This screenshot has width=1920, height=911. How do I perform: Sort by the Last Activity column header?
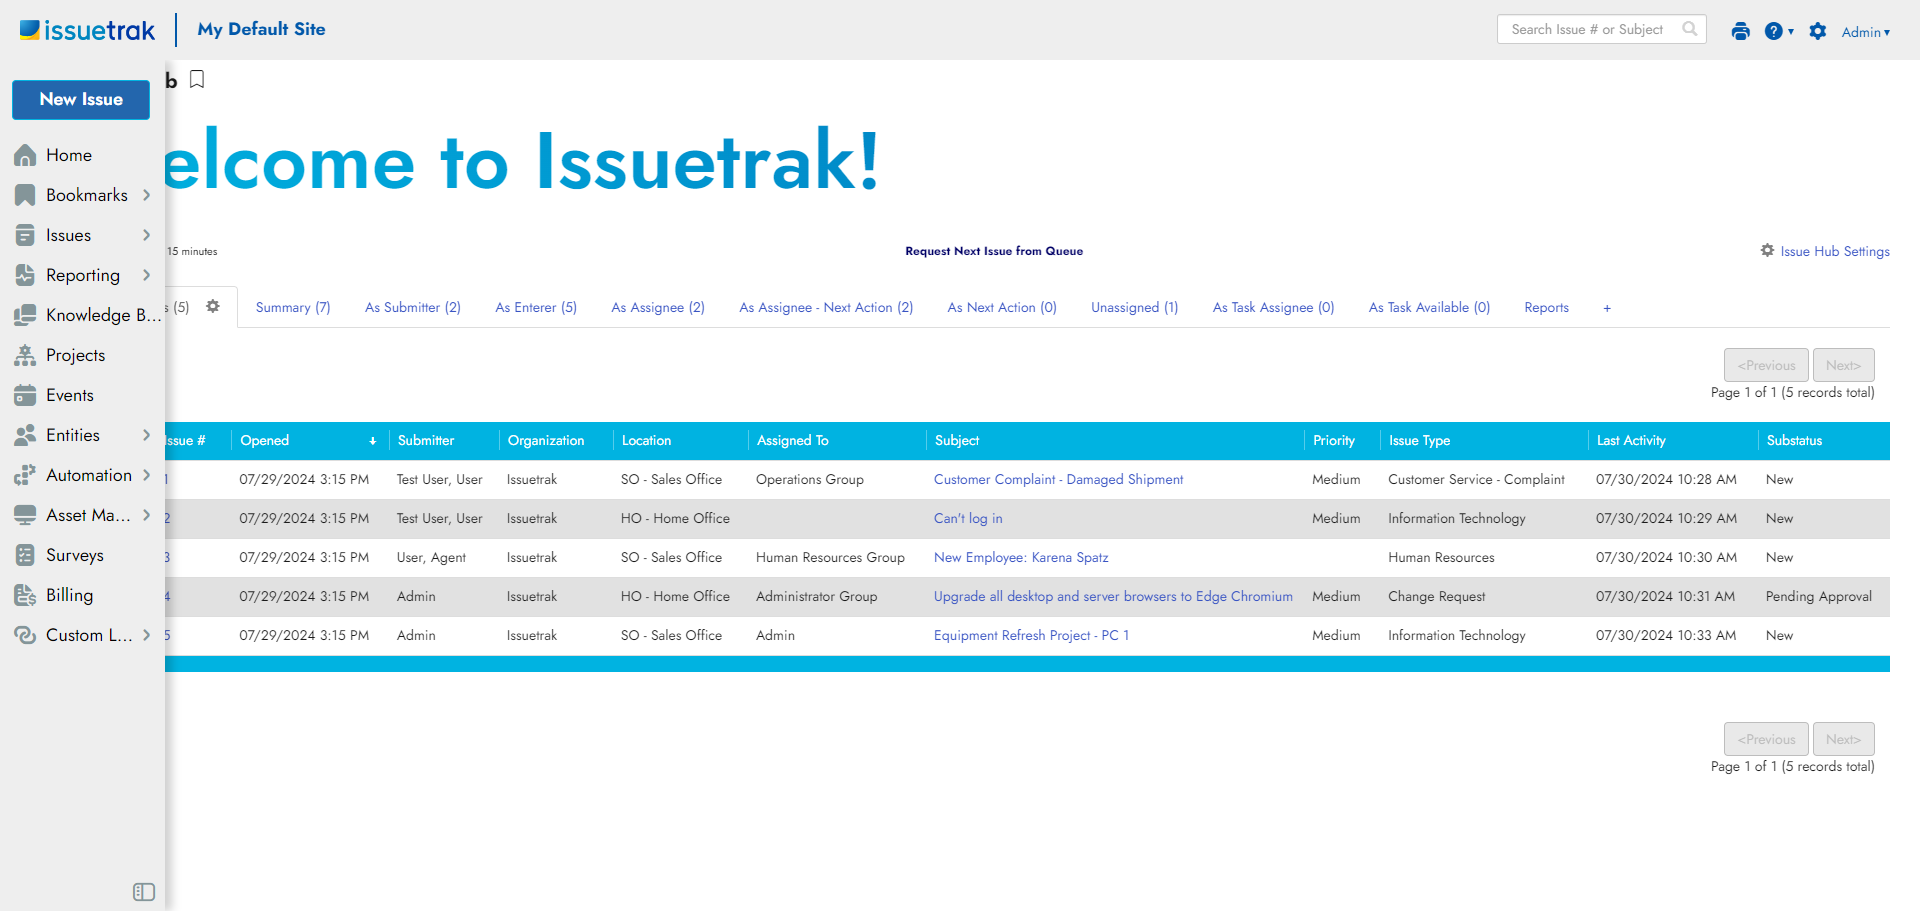pyautogui.click(x=1631, y=440)
